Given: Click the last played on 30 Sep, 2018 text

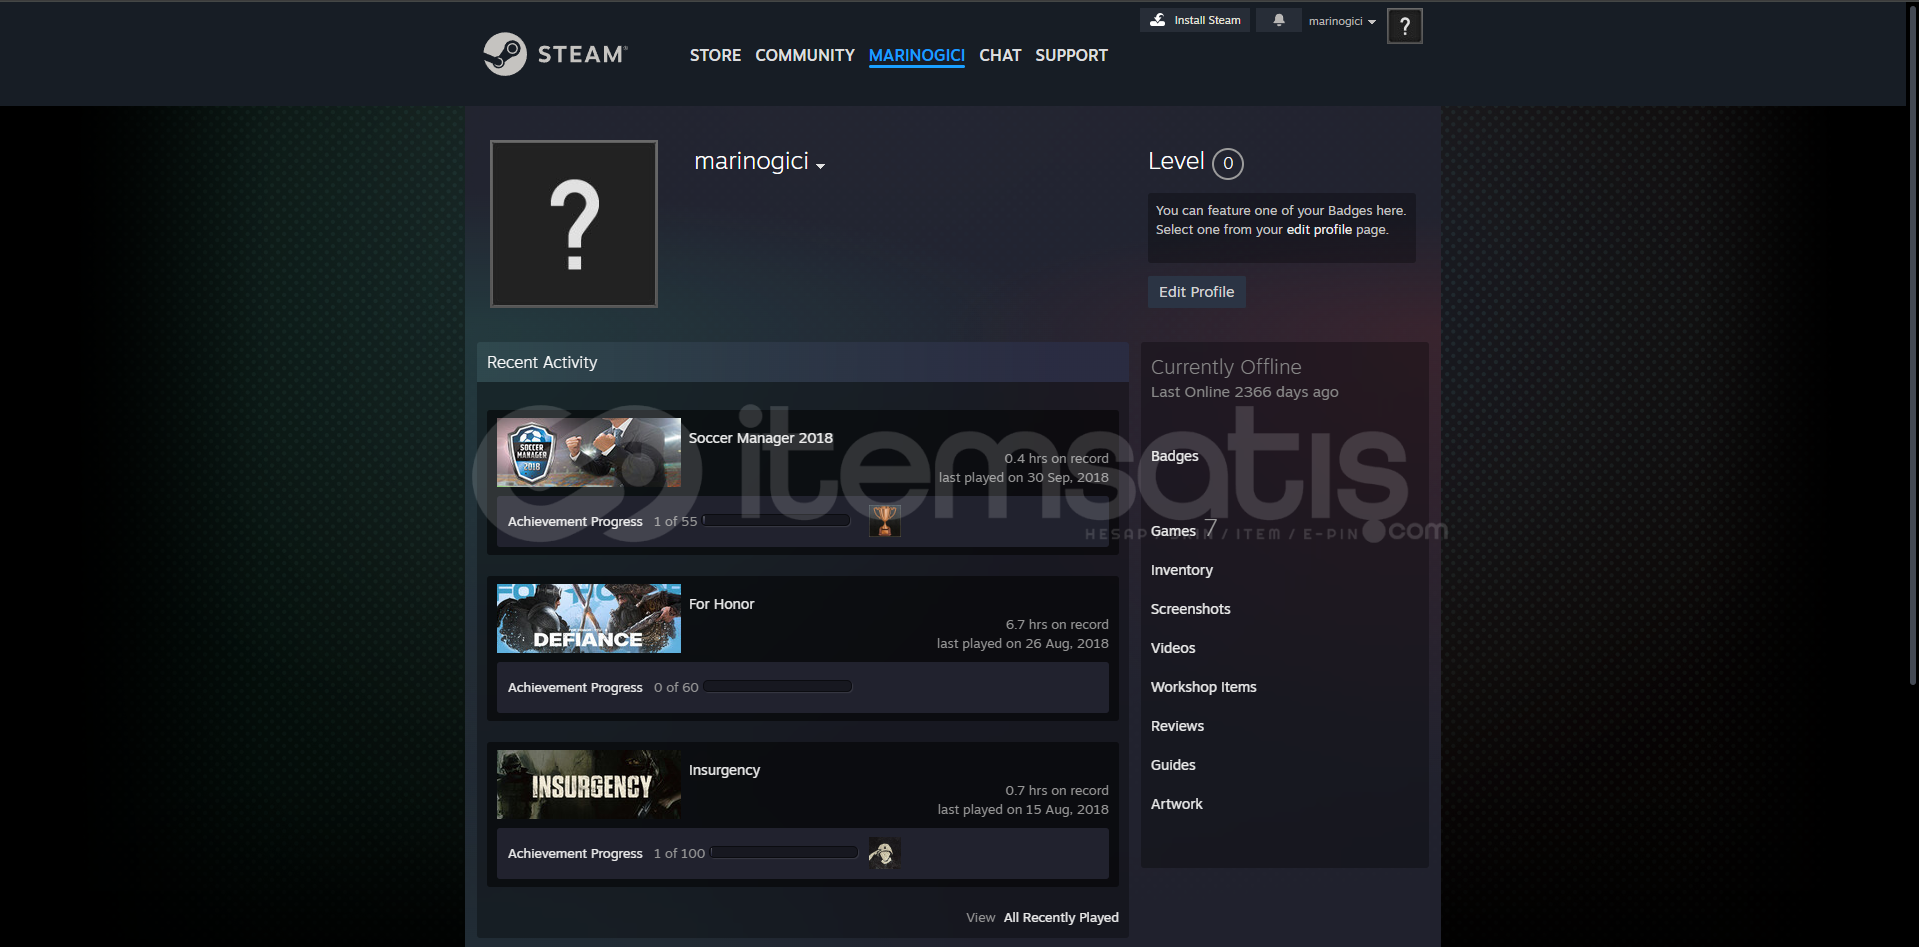Looking at the screenshot, I should pyautogui.click(x=1023, y=477).
